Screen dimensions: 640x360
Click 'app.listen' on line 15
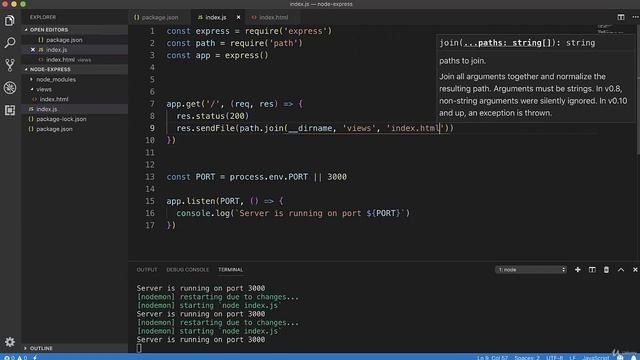point(191,201)
